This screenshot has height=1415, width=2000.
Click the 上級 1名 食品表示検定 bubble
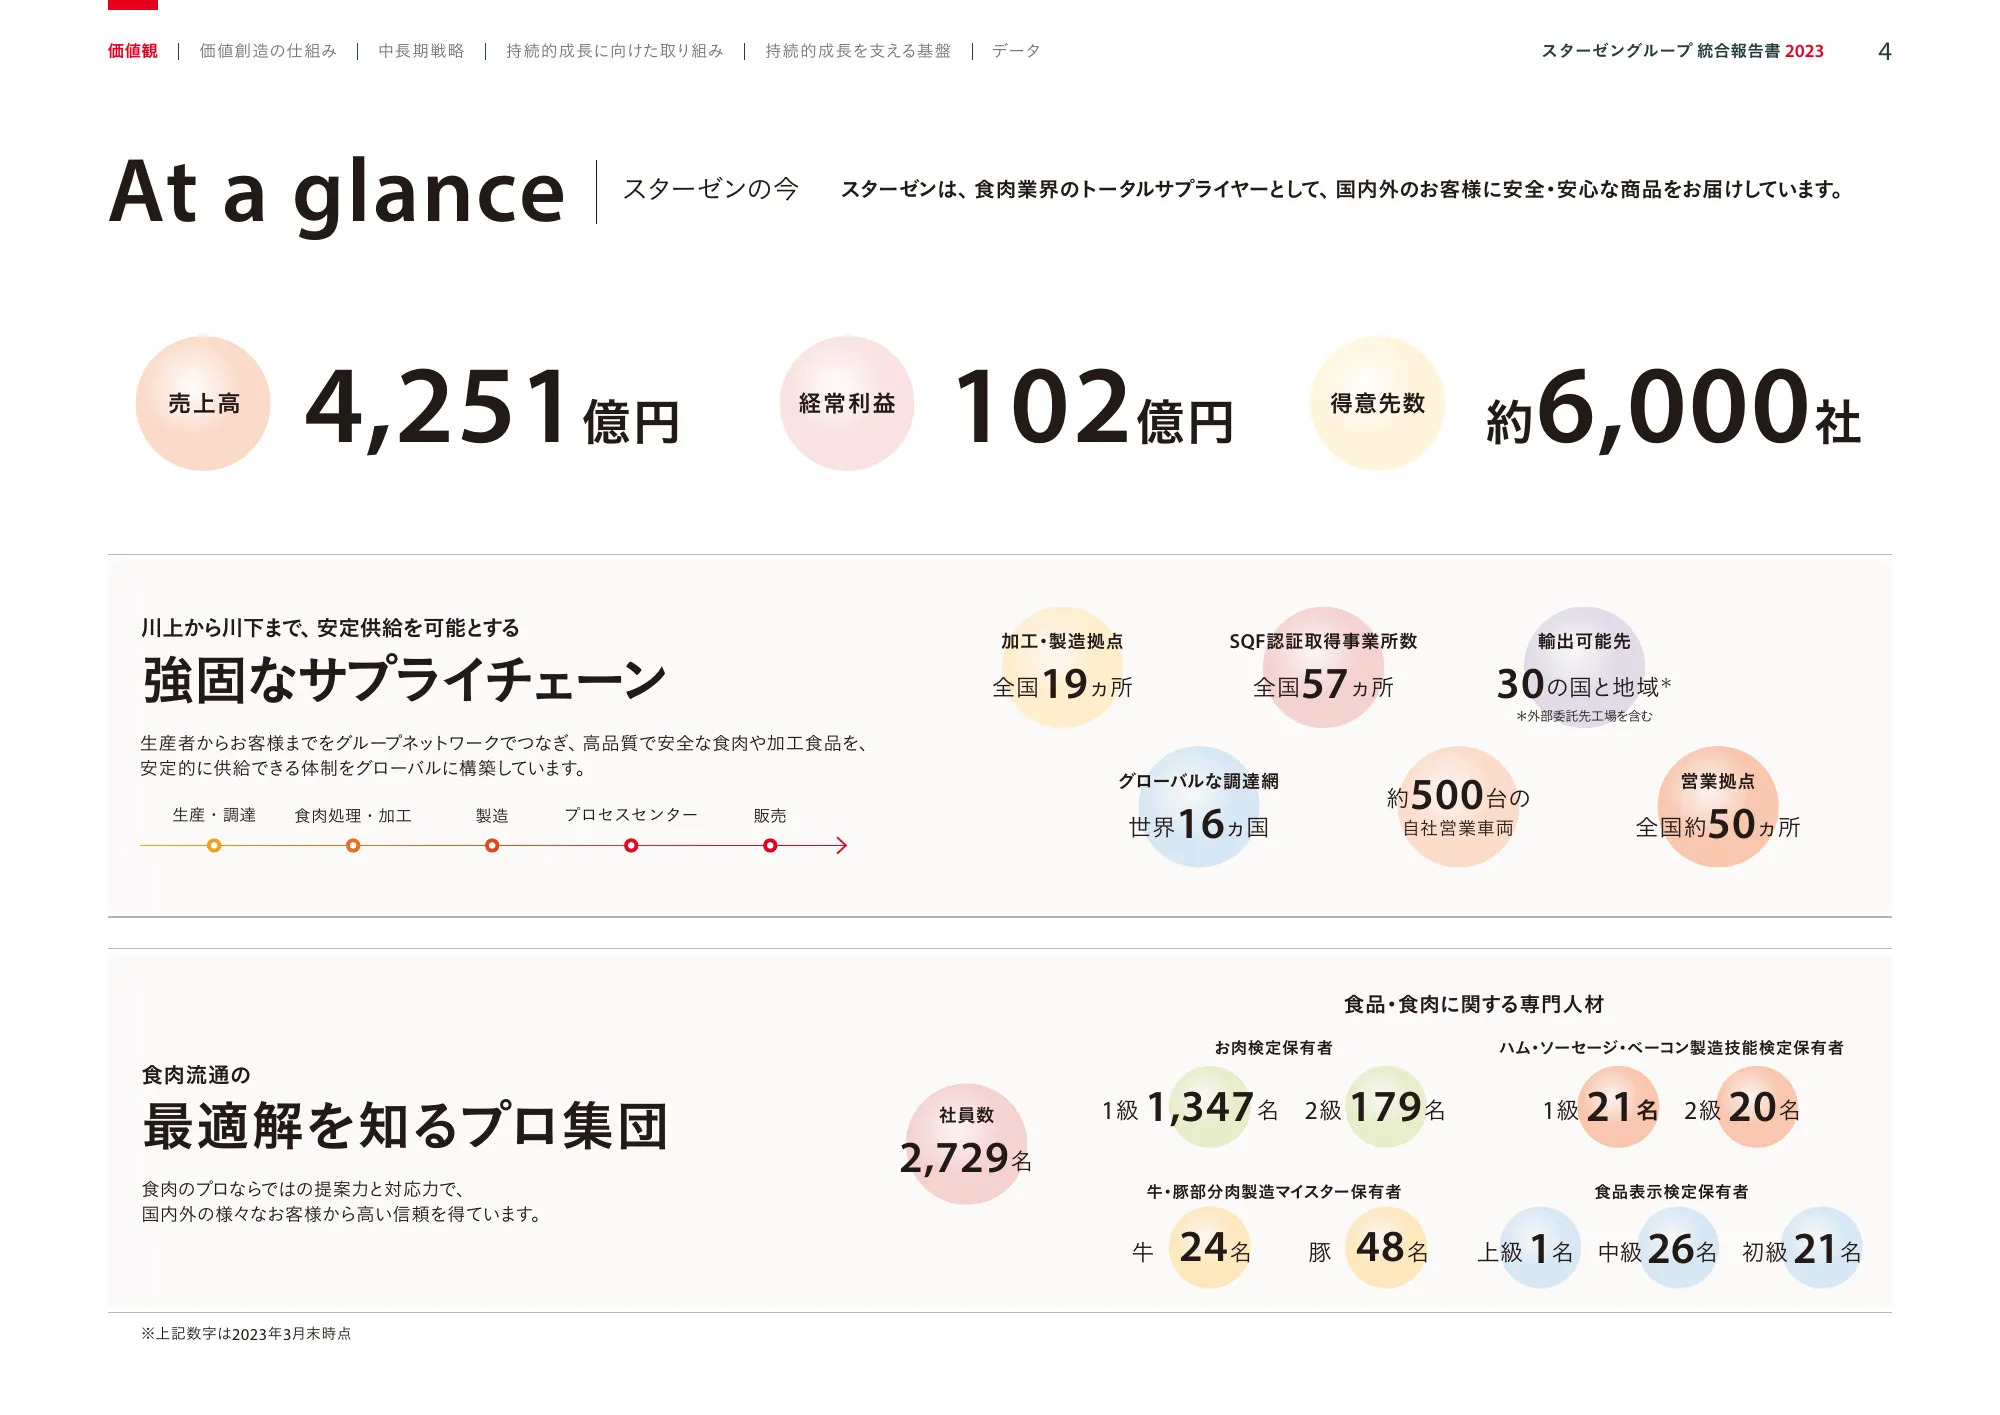pos(1541,1247)
